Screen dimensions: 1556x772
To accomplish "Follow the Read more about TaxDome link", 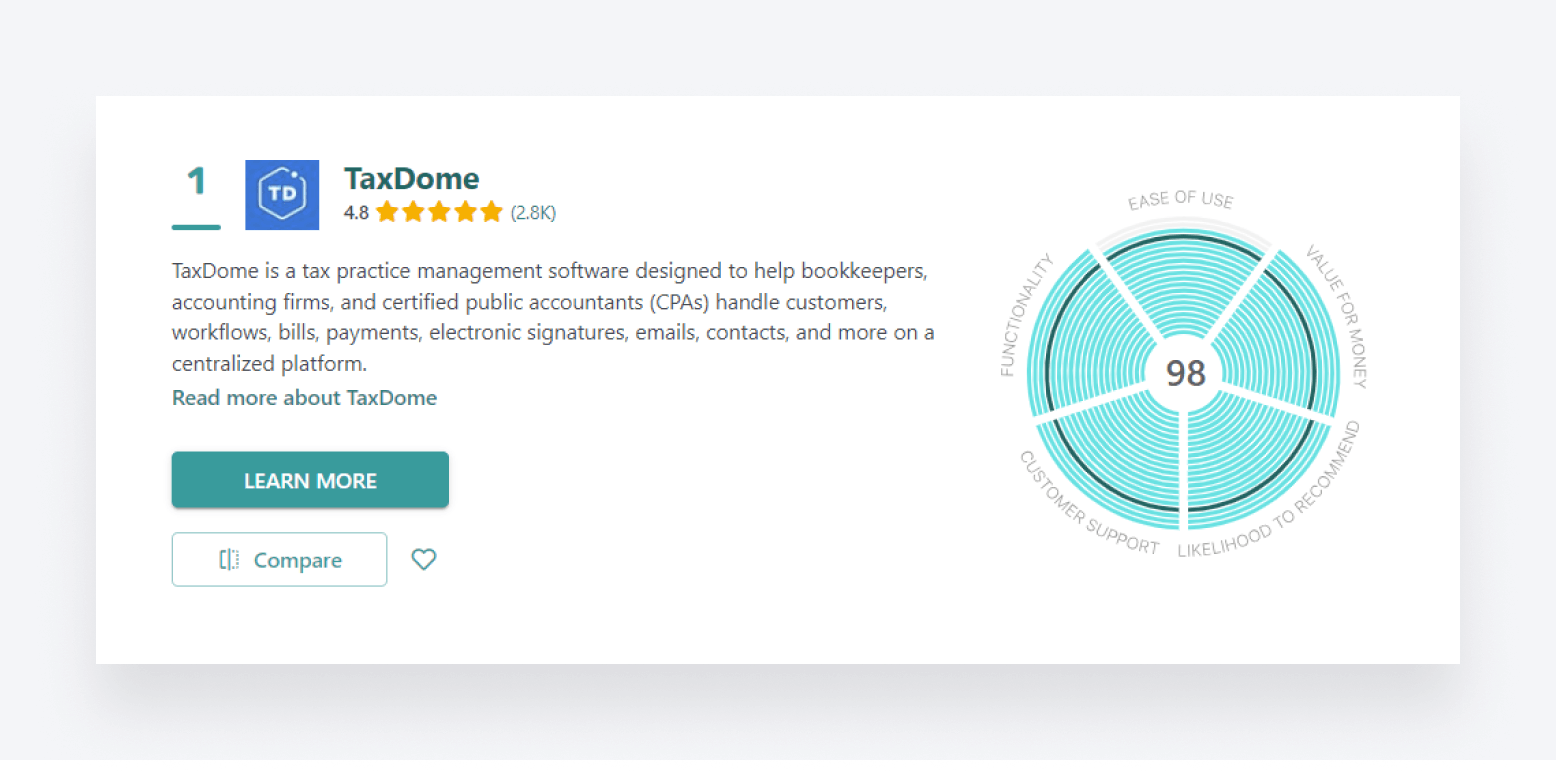I will click(304, 398).
